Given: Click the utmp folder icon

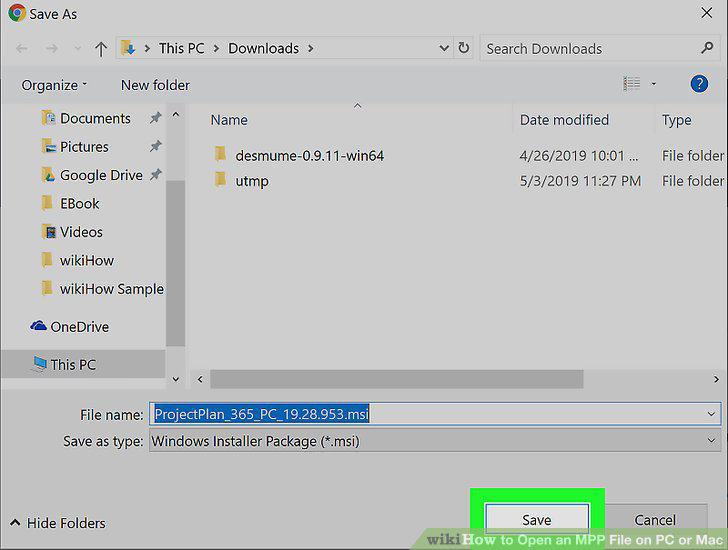Looking at the screenshot, I should [x=221, y=179].
